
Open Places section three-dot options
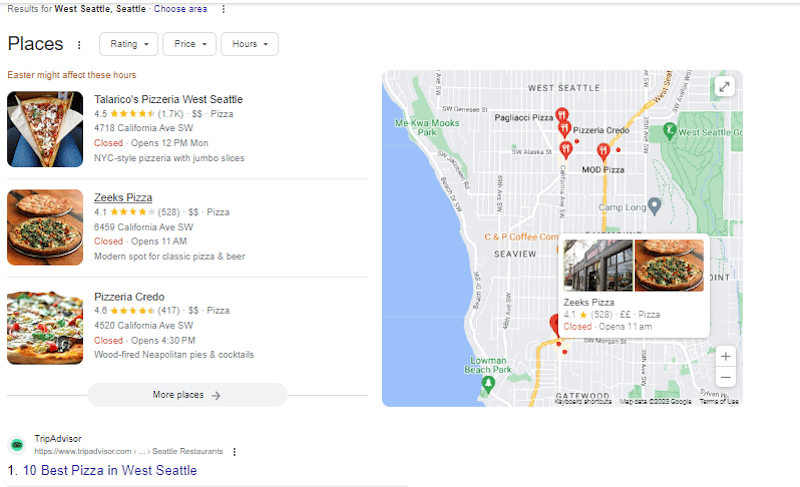tap(80, 45)
